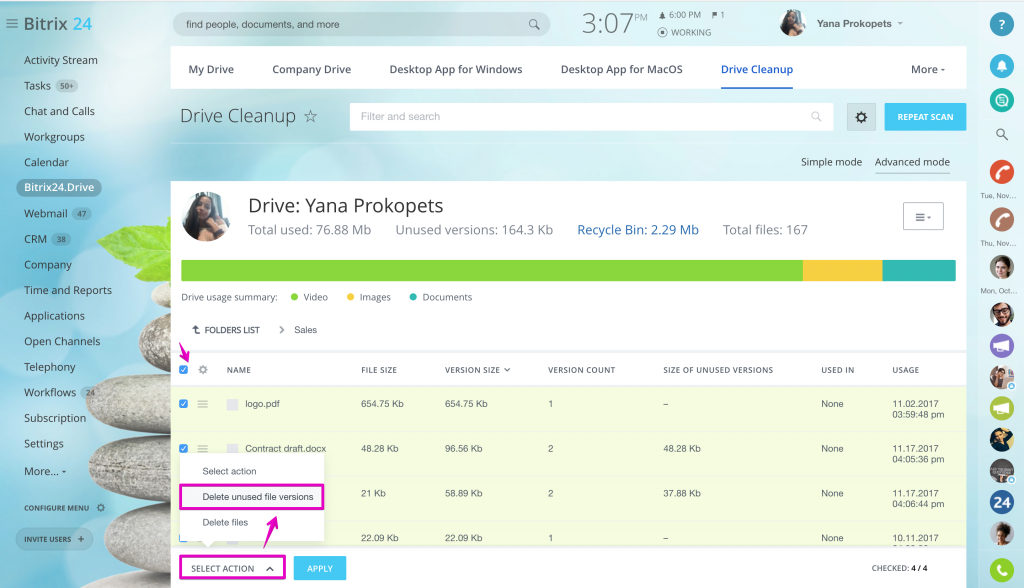Open the purple megaphone chat in sidebar
This screenshot has height=588, width=1024.
tap(1001, 344)
